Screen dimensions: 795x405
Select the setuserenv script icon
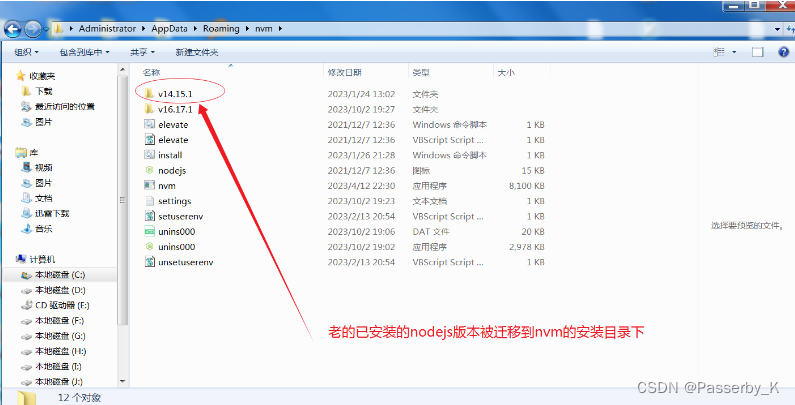pyautogui.click(x=149, y=216)
